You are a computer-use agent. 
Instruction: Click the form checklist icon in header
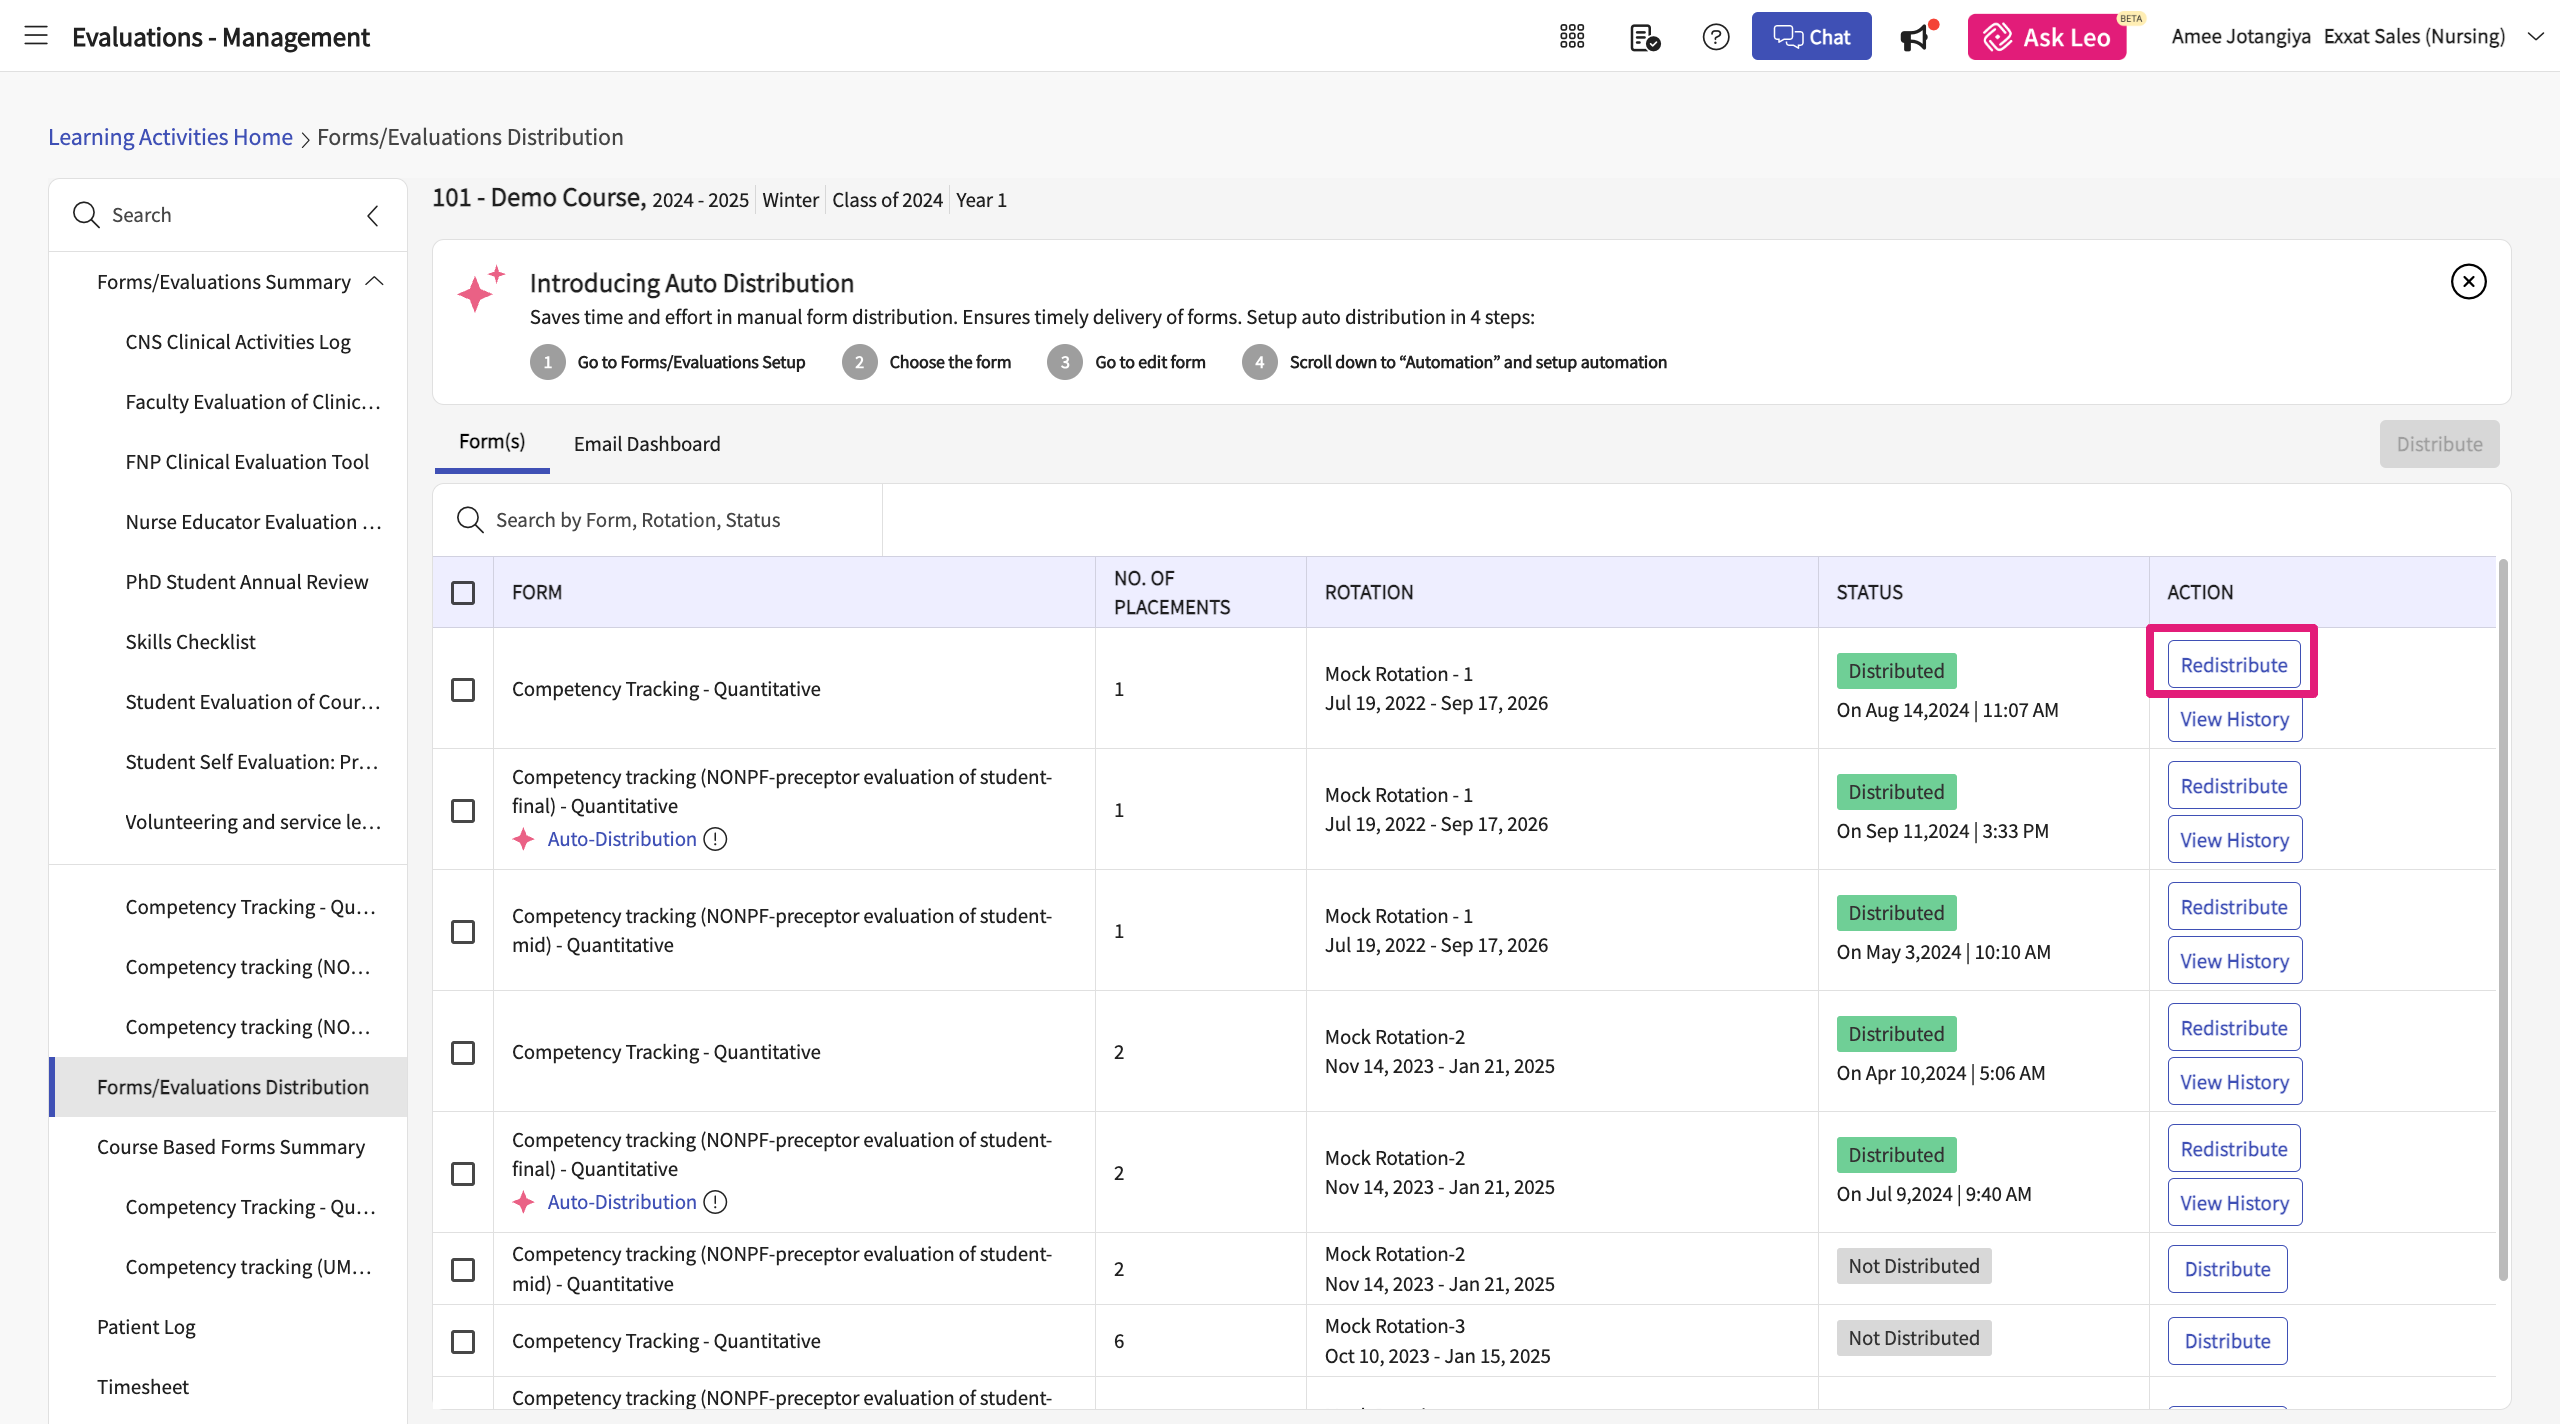pos(1644,37)
